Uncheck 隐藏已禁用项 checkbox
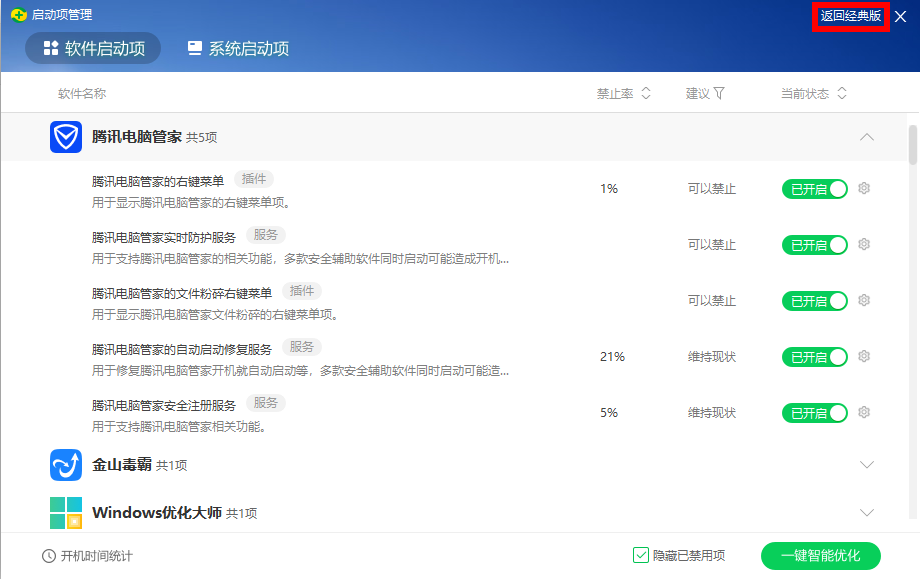The width and height of the screenshot is (920, 579). pyautogui.click(x=641, y=555)
